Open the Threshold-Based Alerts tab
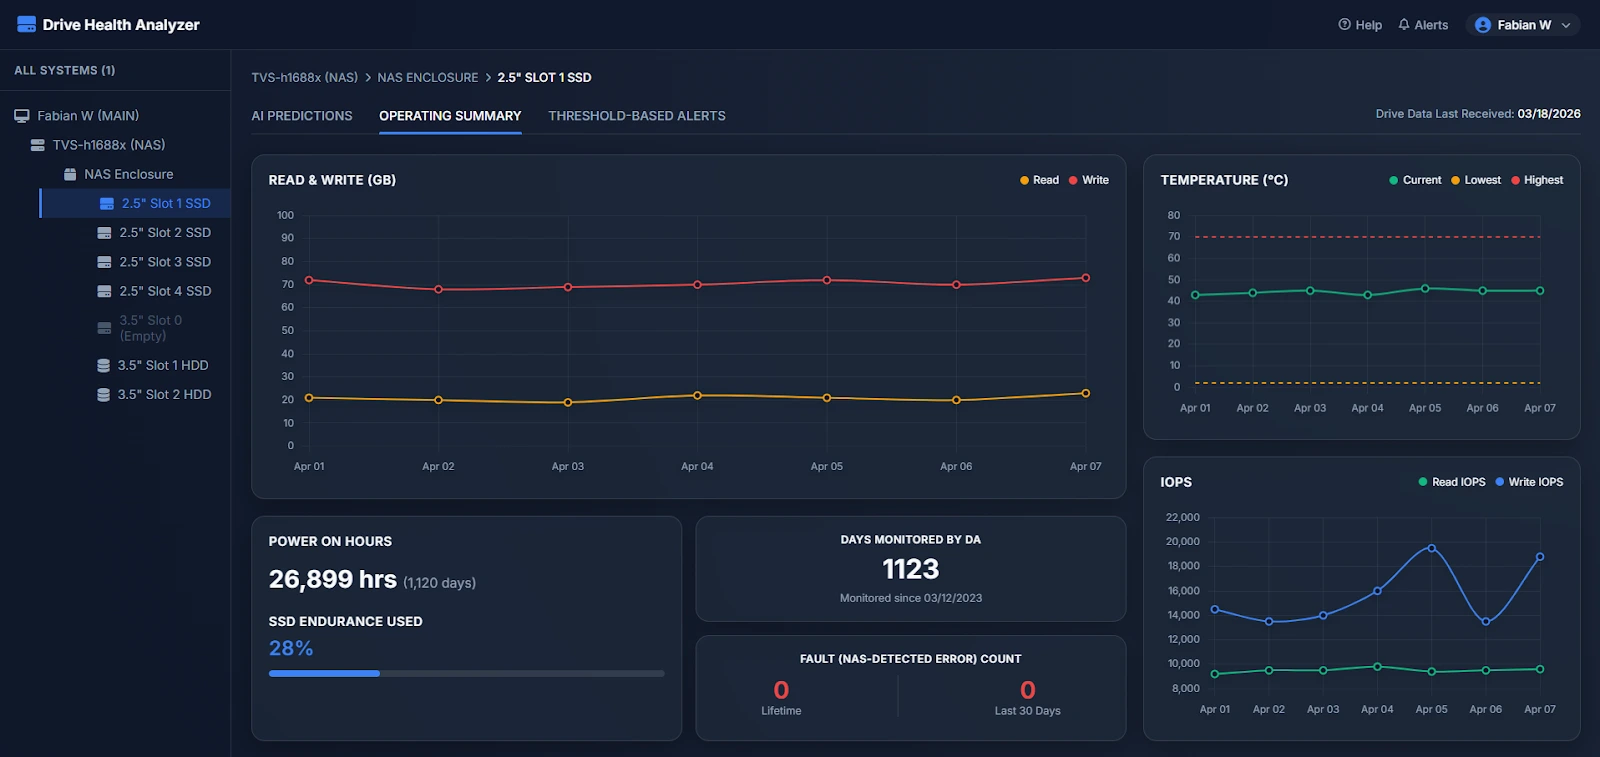The width and height of the screenshot is (1600, 757). point(637,116)
